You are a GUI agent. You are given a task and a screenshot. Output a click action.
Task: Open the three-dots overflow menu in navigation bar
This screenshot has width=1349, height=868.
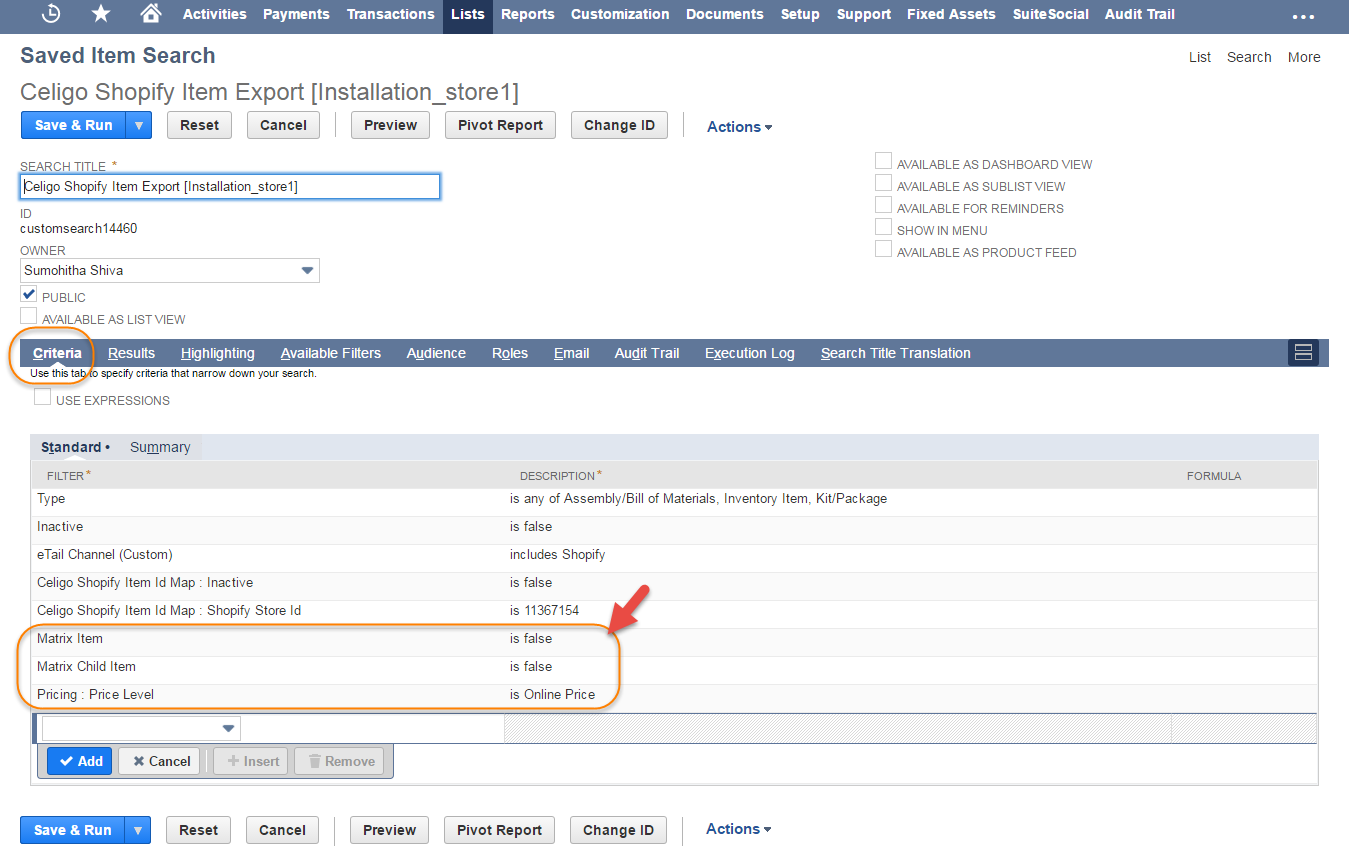coord(1303,17)
